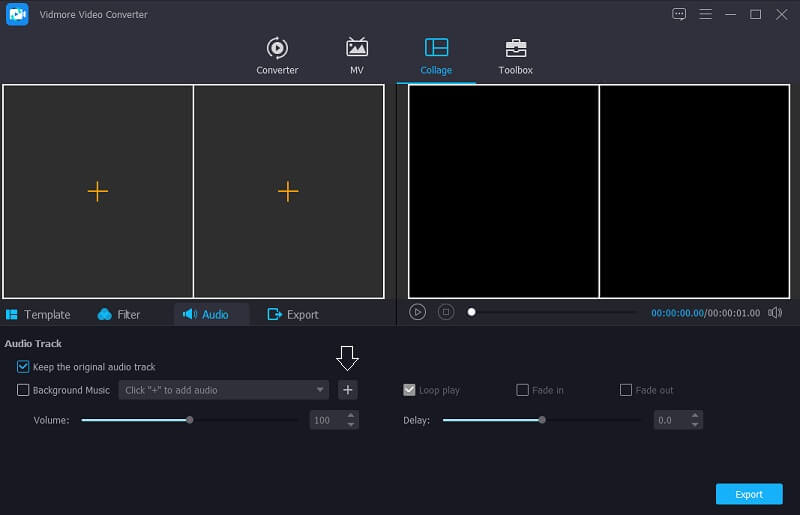Image resolution: width=800 pixels, height=515 pixels.
Task: Mute the preview with the speaker icon
Action: point(775,313)
